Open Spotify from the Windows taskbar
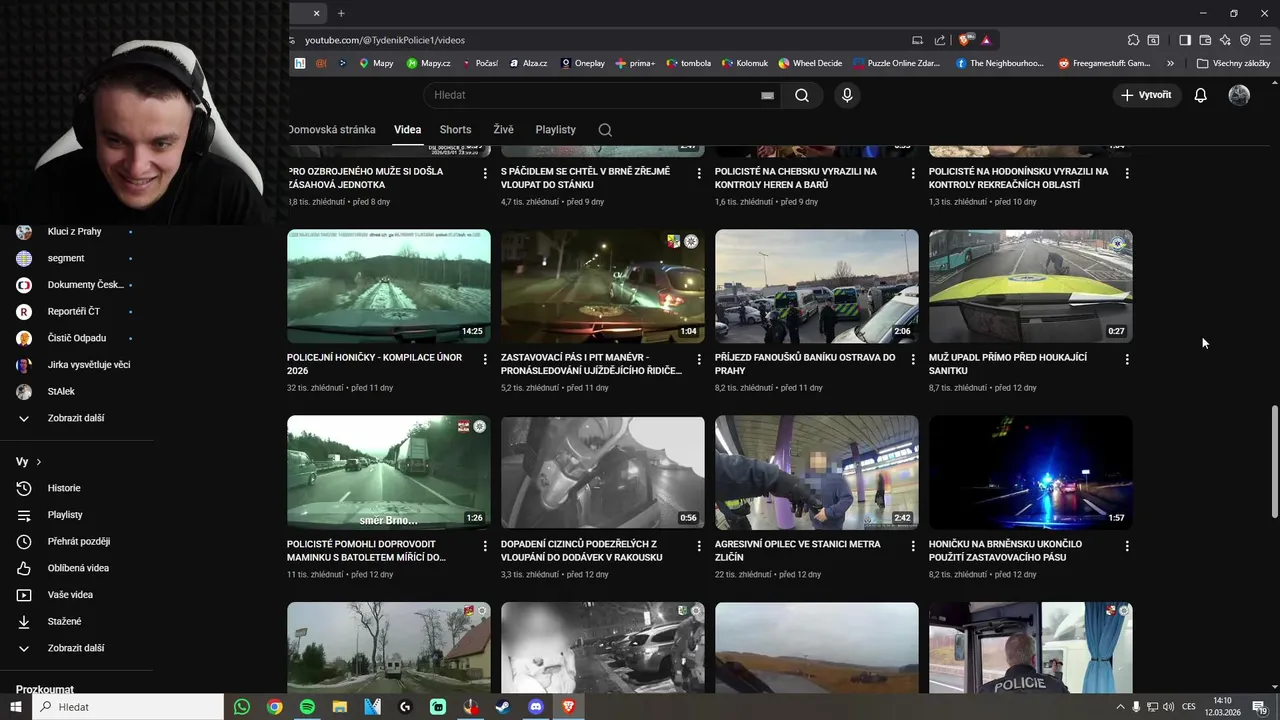The width and height of the screenshot is (1280, 720). pyautogui.click(x=307, y=707)
